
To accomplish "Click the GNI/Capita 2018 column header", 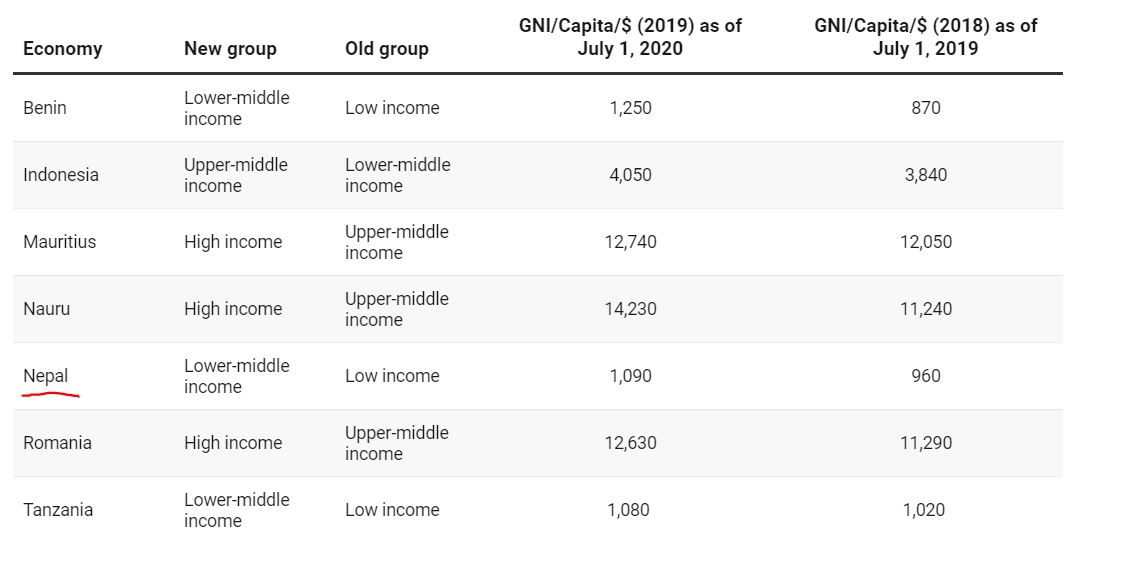I will [x=926, y=37].
